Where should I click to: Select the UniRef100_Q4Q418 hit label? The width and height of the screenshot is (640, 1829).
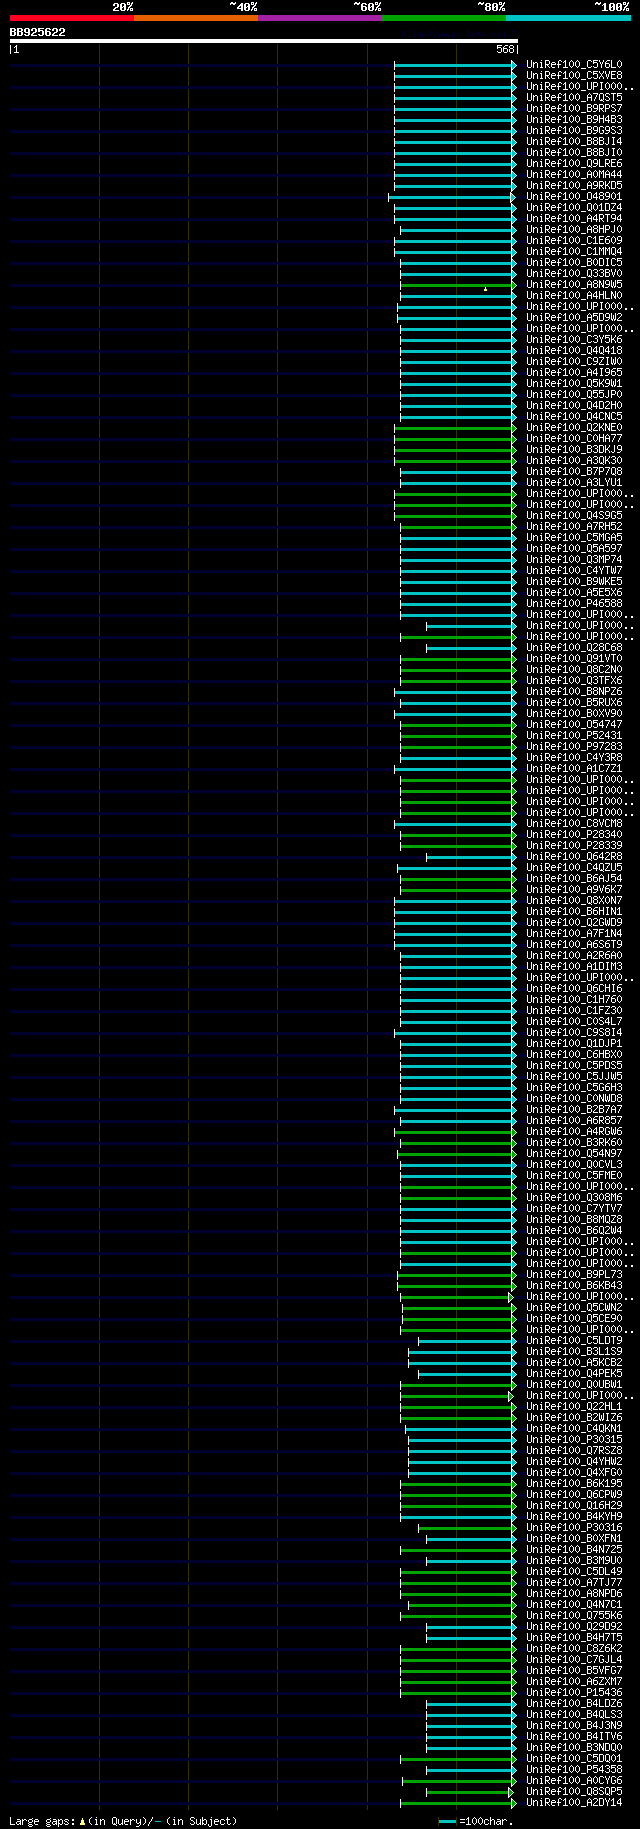(574, 350)
